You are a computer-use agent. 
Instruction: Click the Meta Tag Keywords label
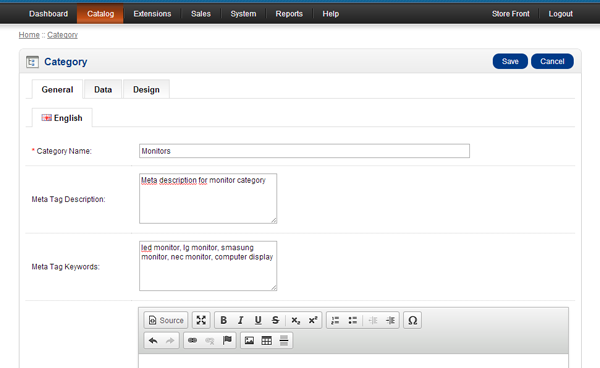click(65, 267)
